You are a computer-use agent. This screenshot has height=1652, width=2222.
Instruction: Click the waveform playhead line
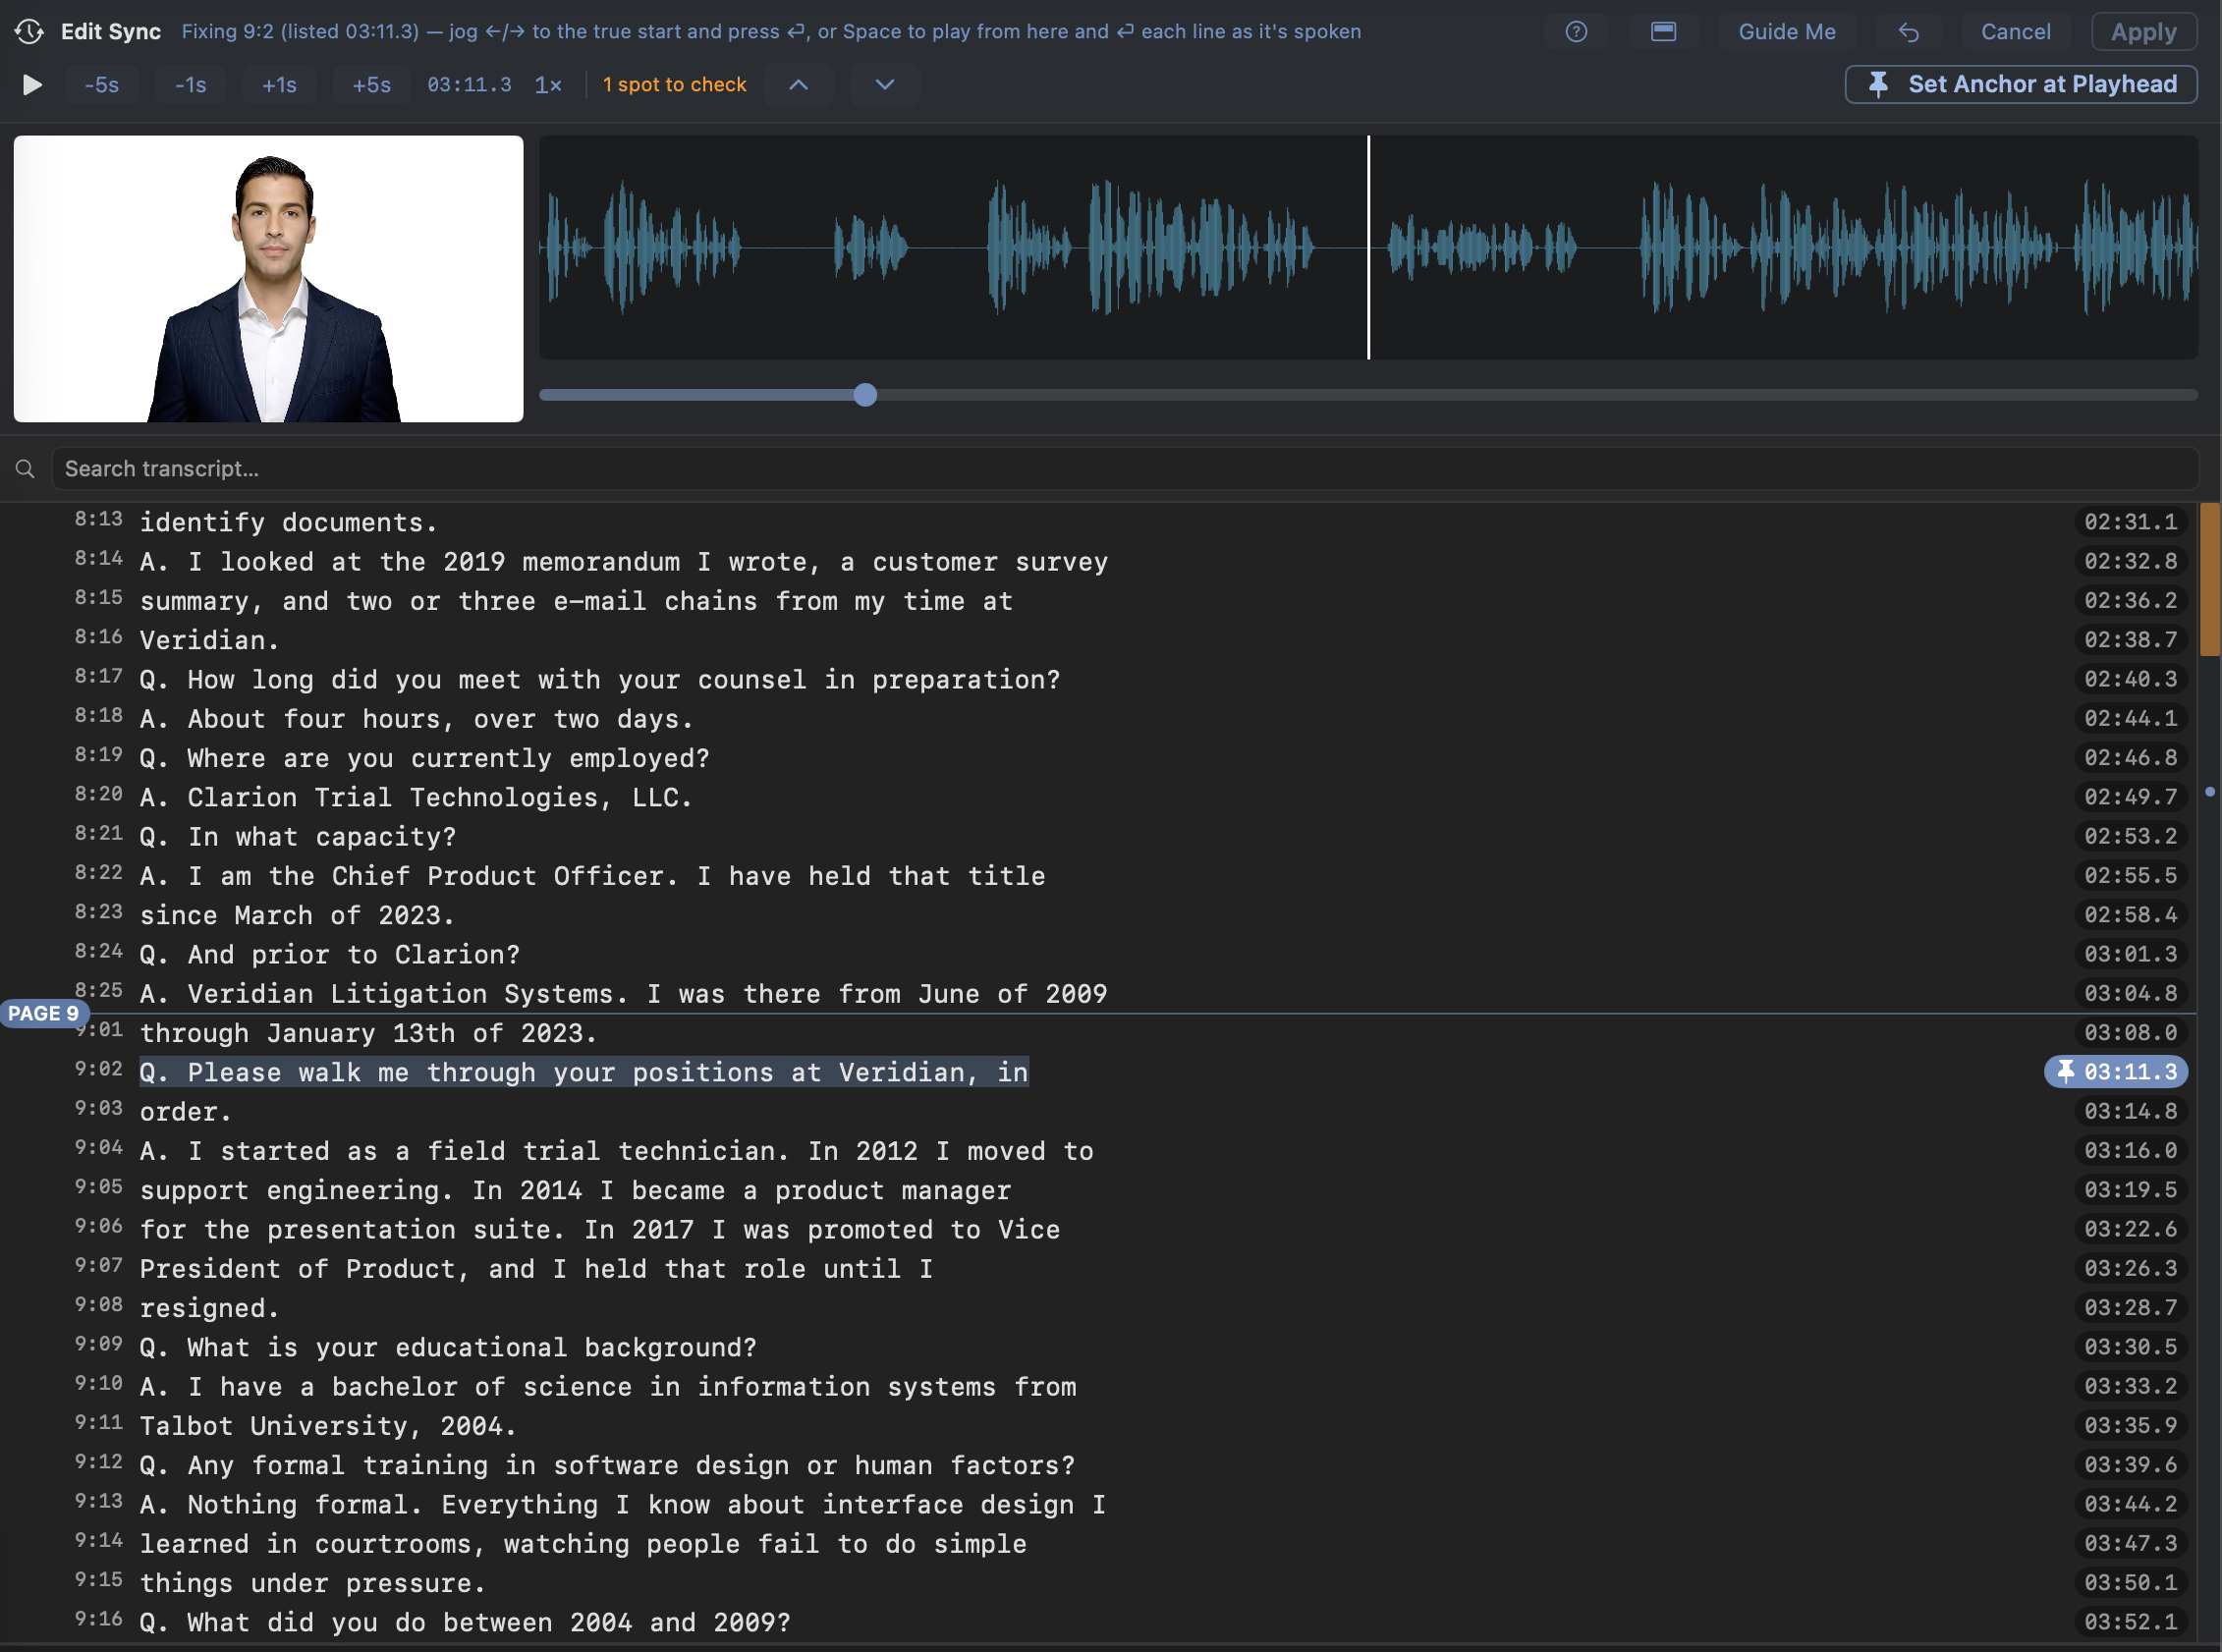tap(1368, 247)
